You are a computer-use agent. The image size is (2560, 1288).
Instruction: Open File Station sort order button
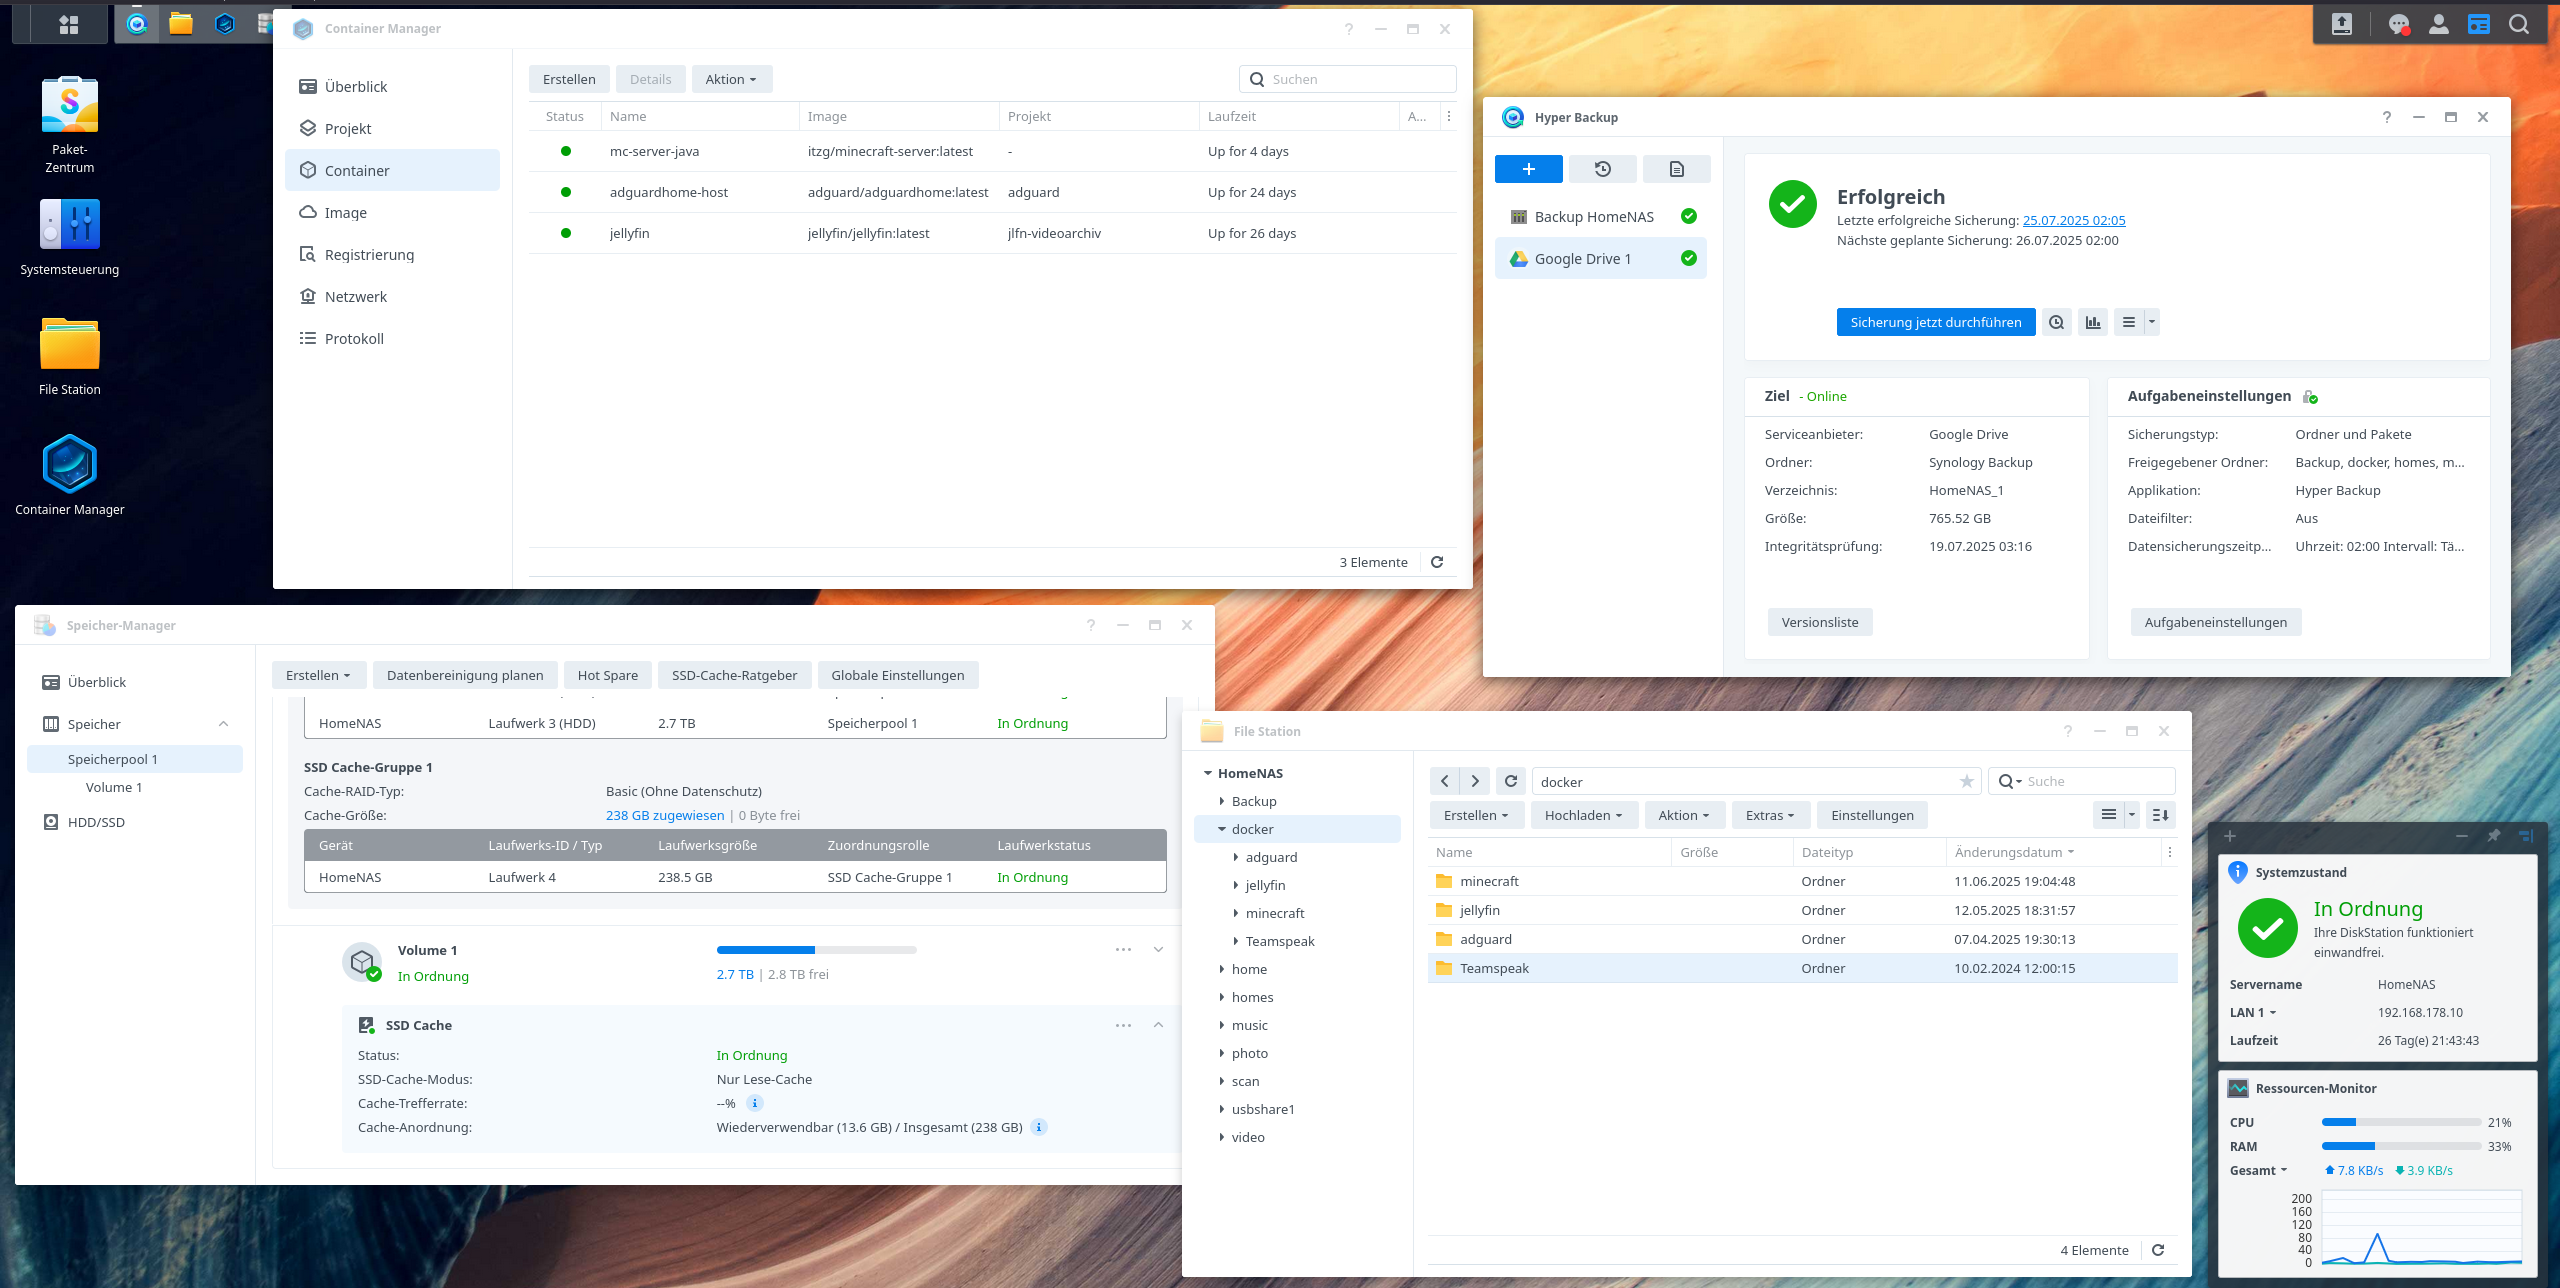2160,815
